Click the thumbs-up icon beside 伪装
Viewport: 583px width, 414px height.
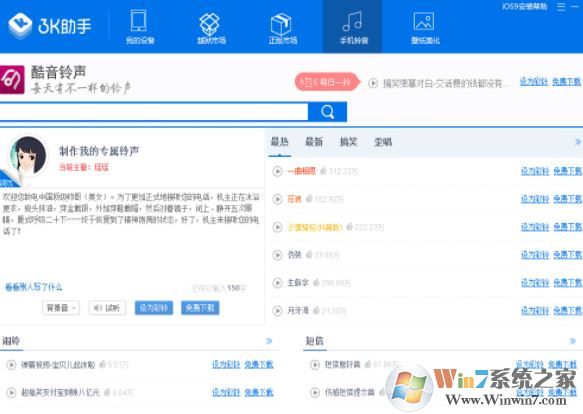(309, 254)
